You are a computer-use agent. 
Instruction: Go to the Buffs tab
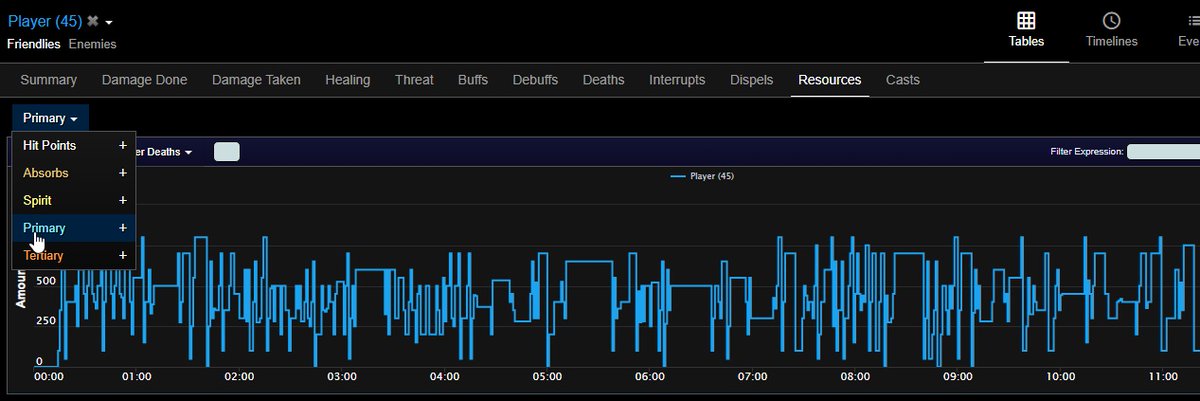[473, 80]
